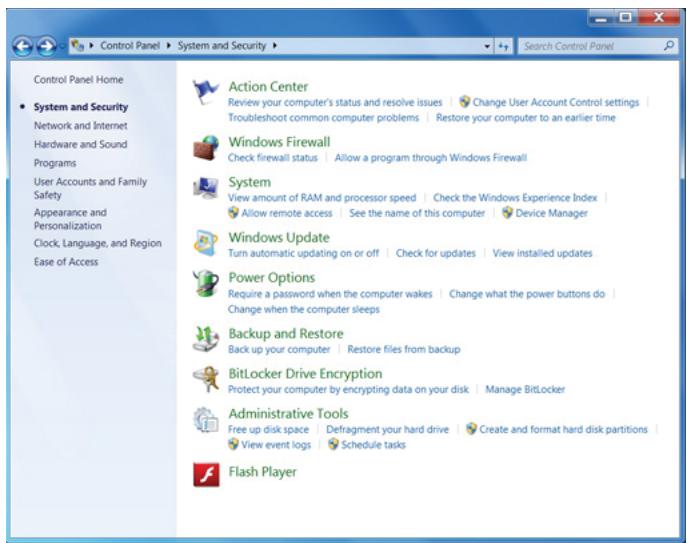Click the Control Panel icon in address bar

pos(78,45)
